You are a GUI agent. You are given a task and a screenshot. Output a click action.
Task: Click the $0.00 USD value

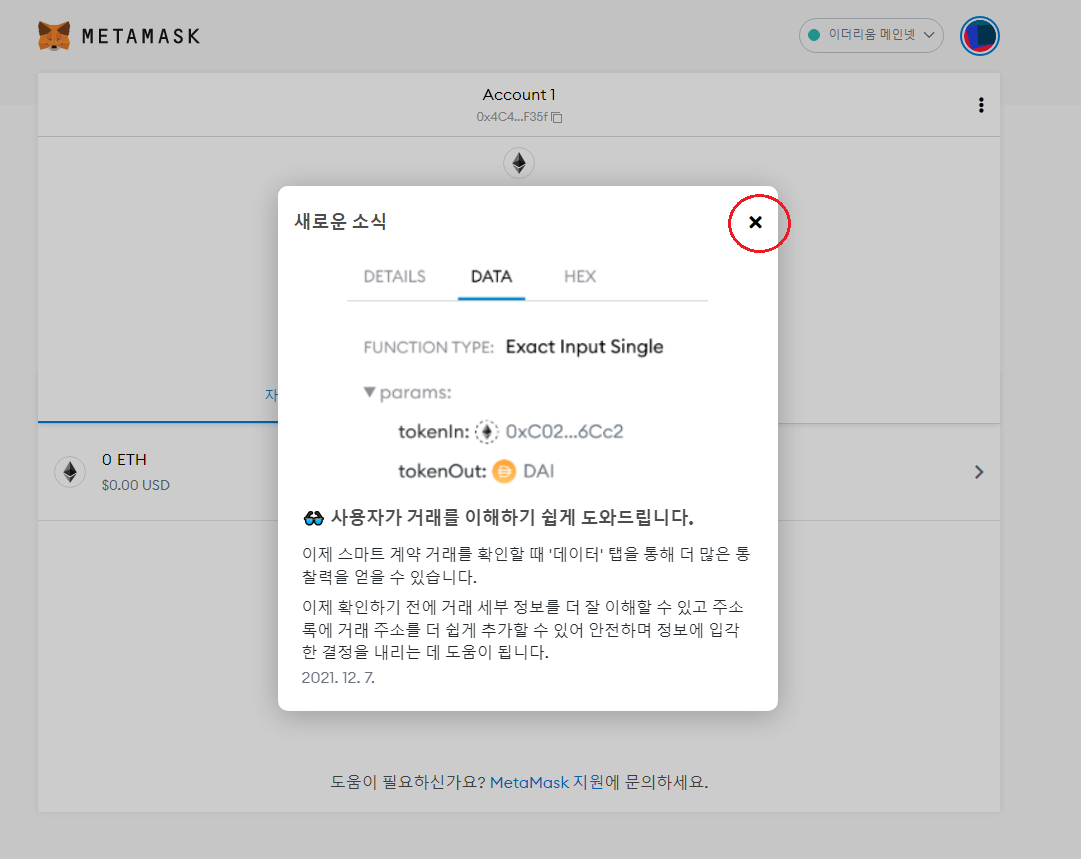[x=135, y=485]
